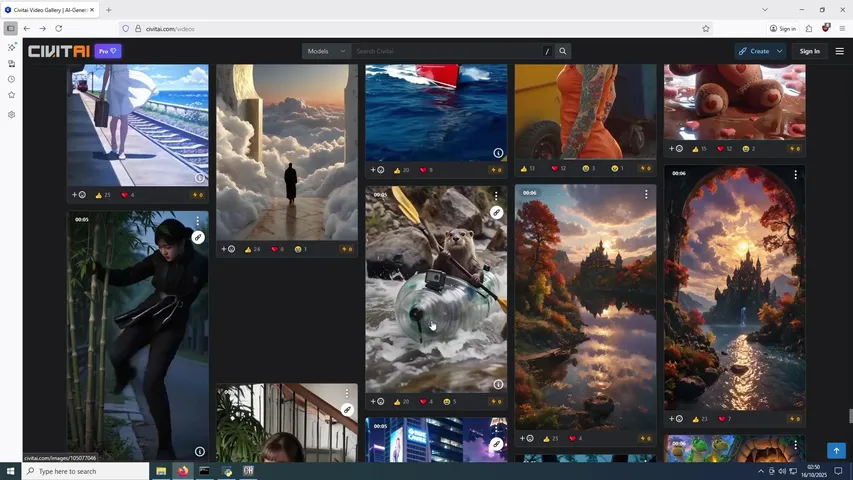Expand the Create button dropdown arrow
This screenshot has height=480, width=853.
pyautogui.click(x=780, y=51)
